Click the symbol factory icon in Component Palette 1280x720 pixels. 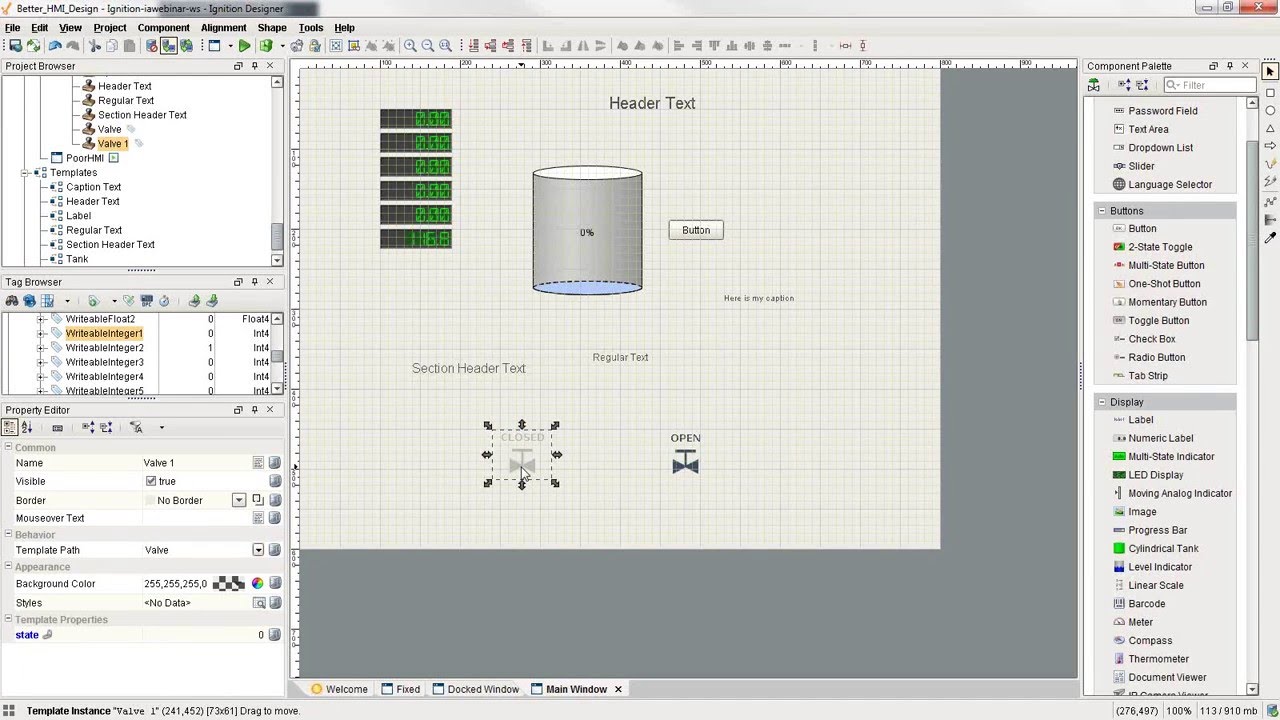[1094, 85]
